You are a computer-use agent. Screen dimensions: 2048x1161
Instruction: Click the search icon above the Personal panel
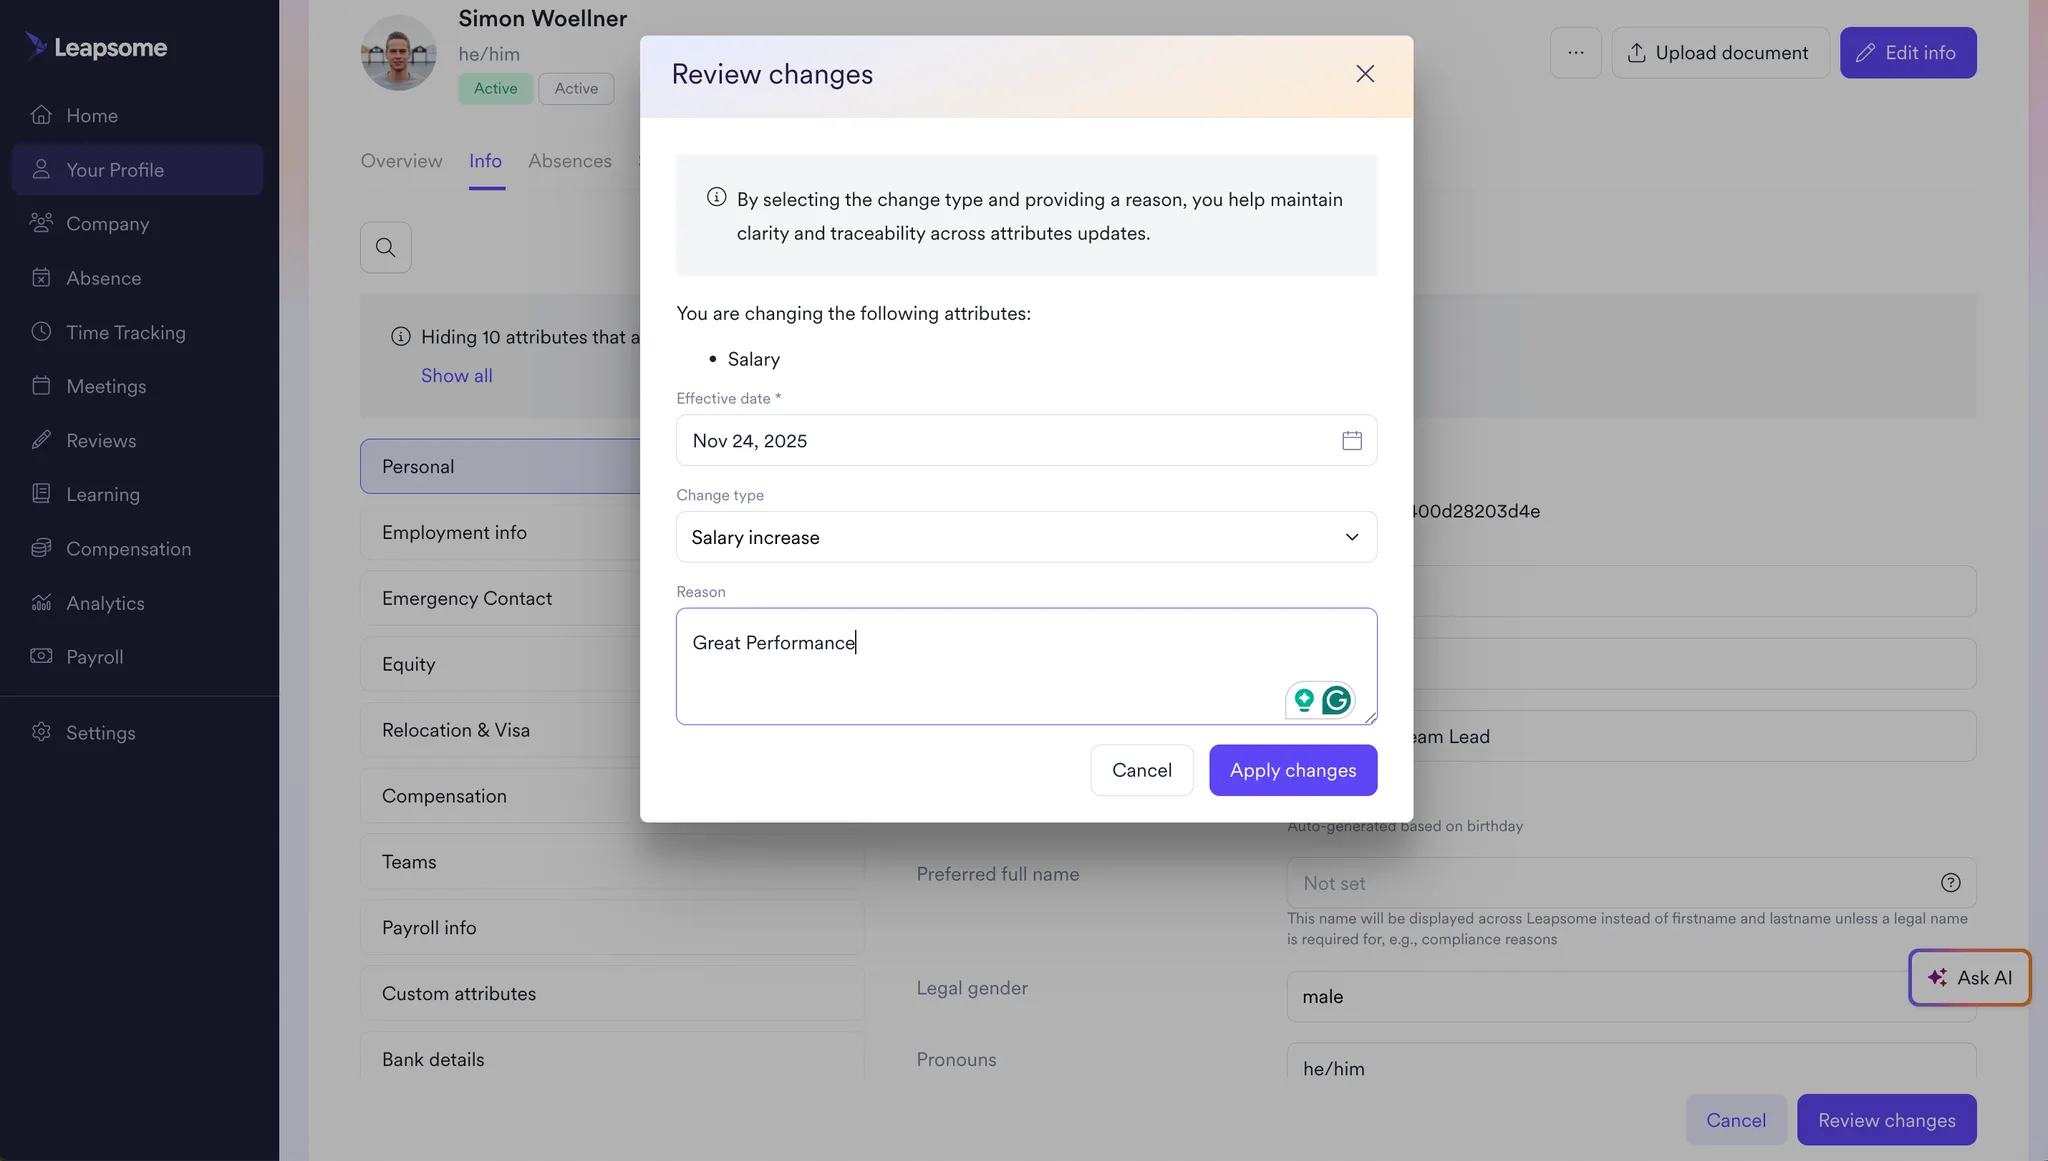(x=386, y=246)
